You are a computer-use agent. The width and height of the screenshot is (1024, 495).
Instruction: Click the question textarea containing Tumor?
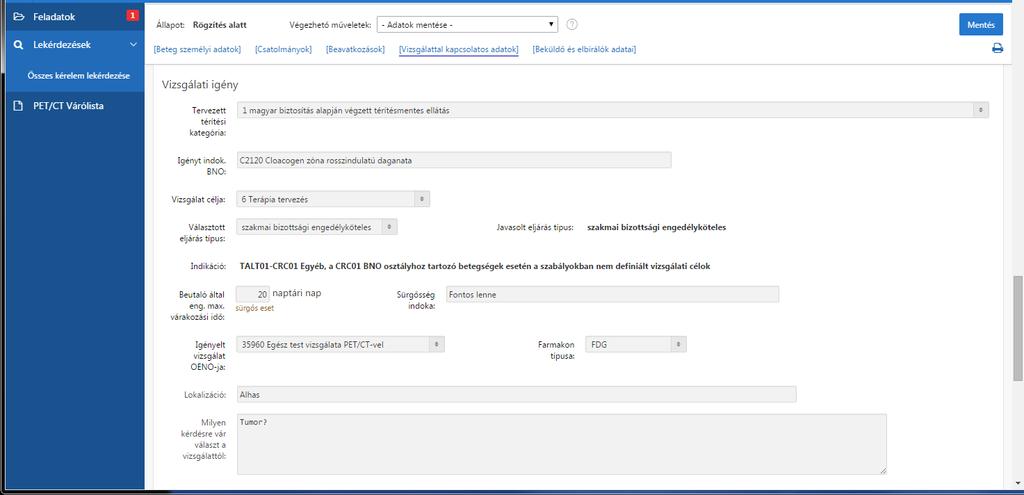(x=562, y=444)
